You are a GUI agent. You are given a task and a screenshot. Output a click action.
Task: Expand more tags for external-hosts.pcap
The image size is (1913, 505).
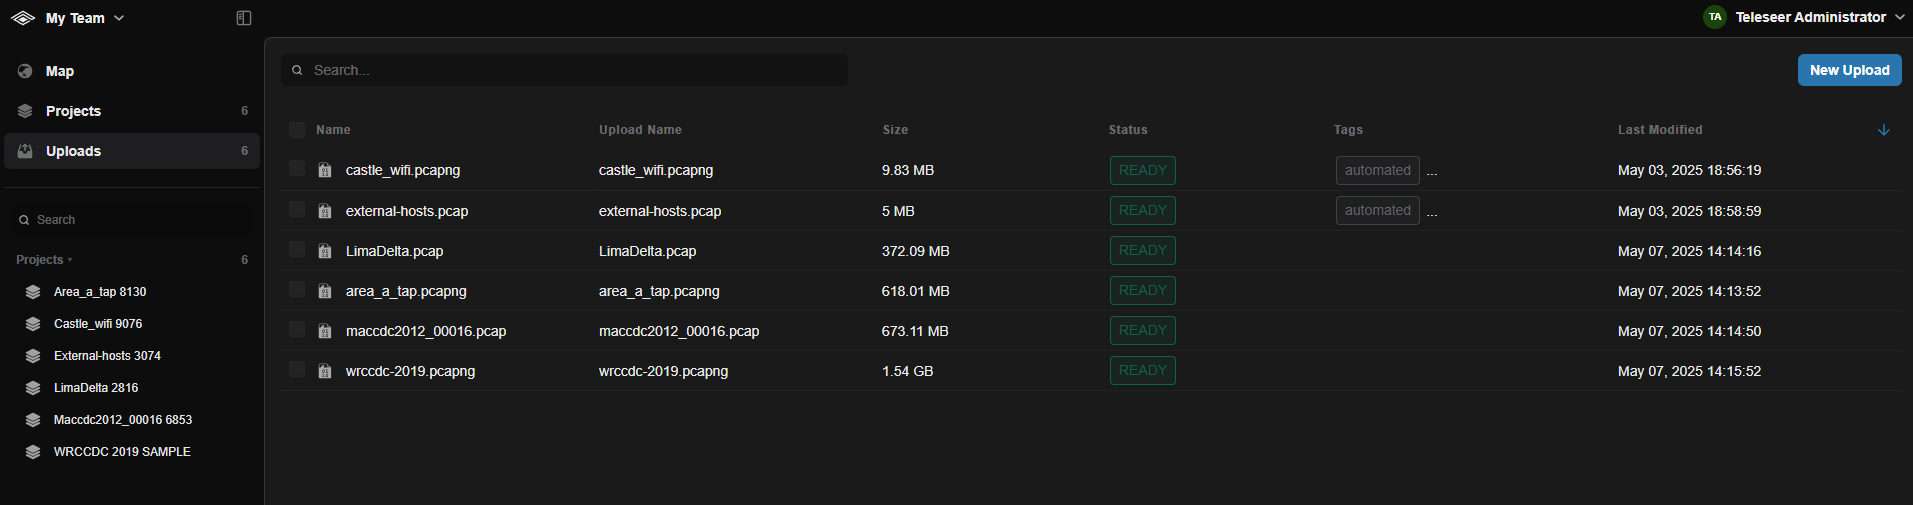[1432, 212]
